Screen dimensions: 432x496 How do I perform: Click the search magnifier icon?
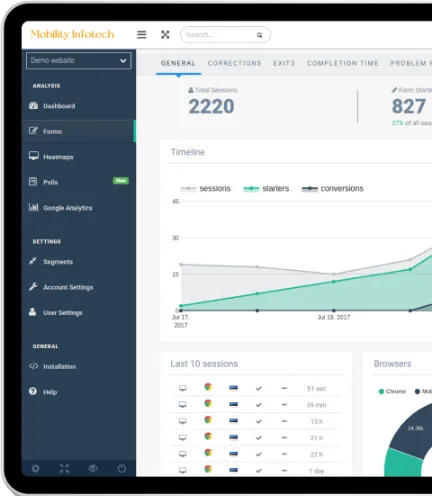pyautogui.click(x=259, y=35)
